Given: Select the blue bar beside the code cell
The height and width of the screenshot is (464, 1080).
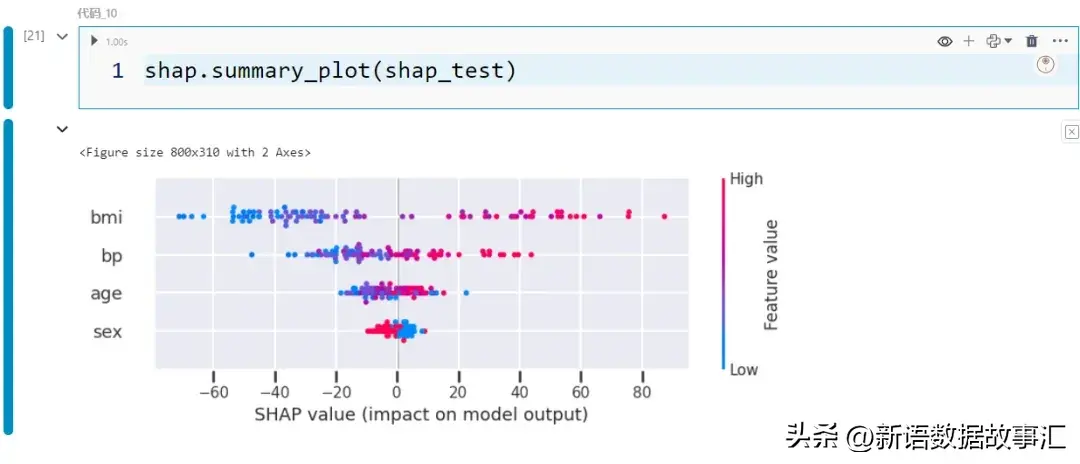Looking at the screenshot, I should point(8,67).
